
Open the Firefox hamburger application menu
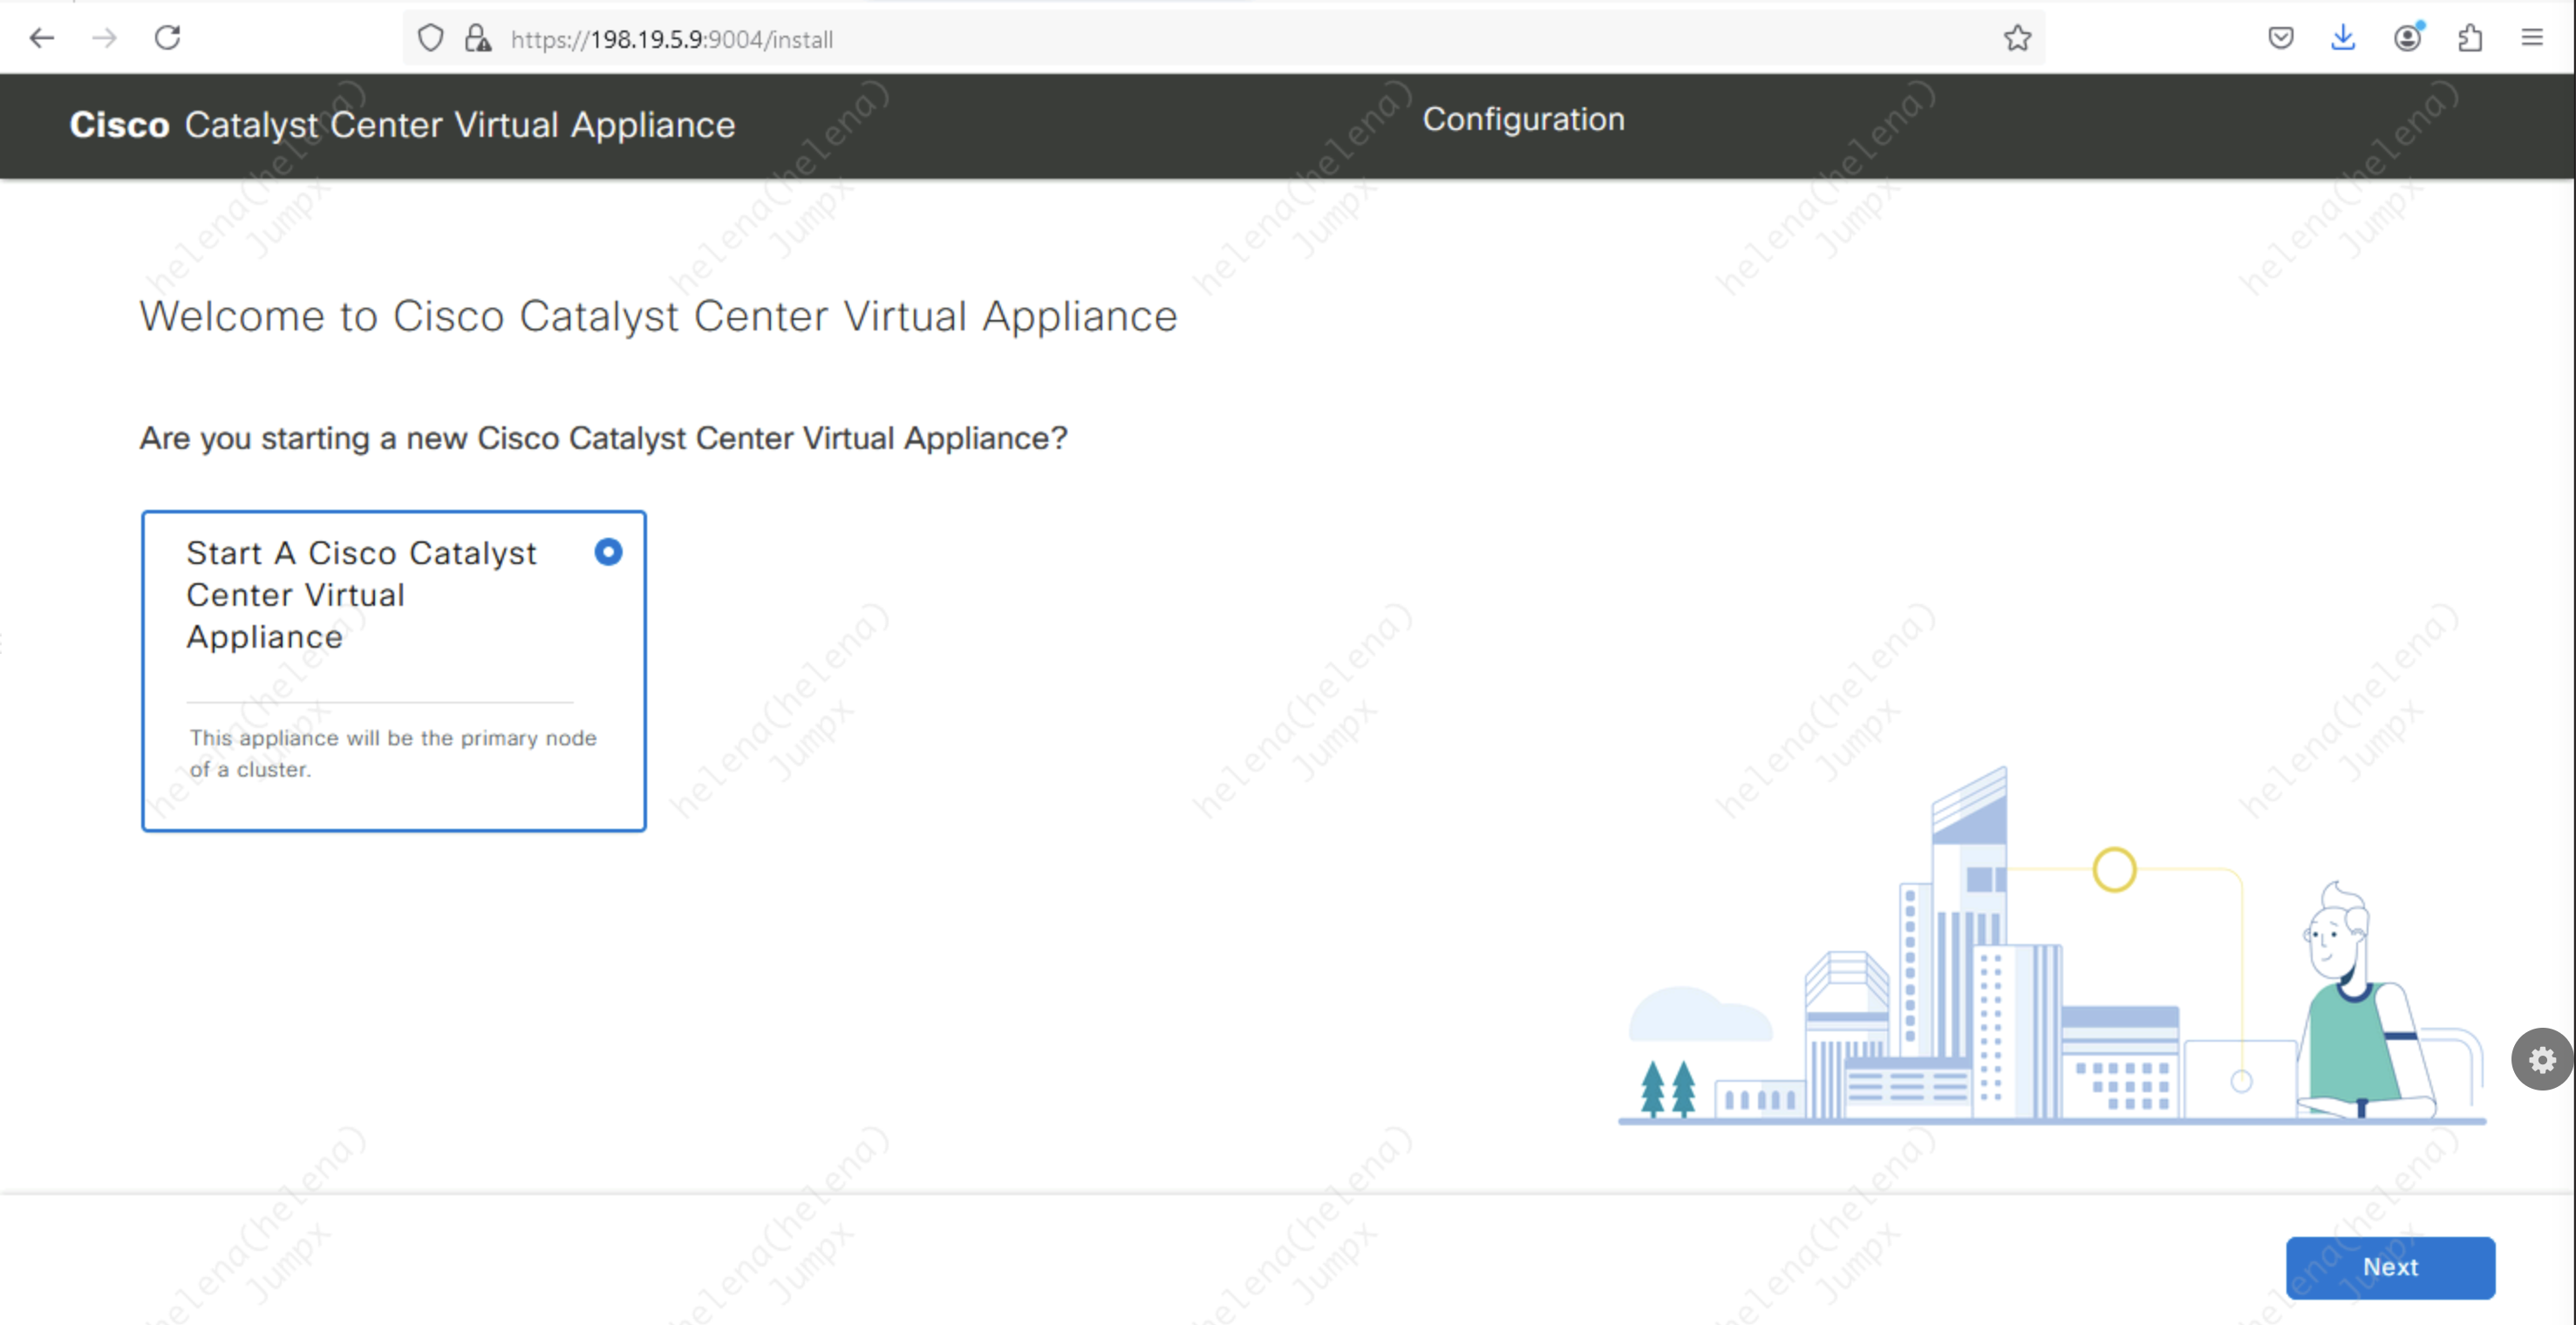[2532, 38]
